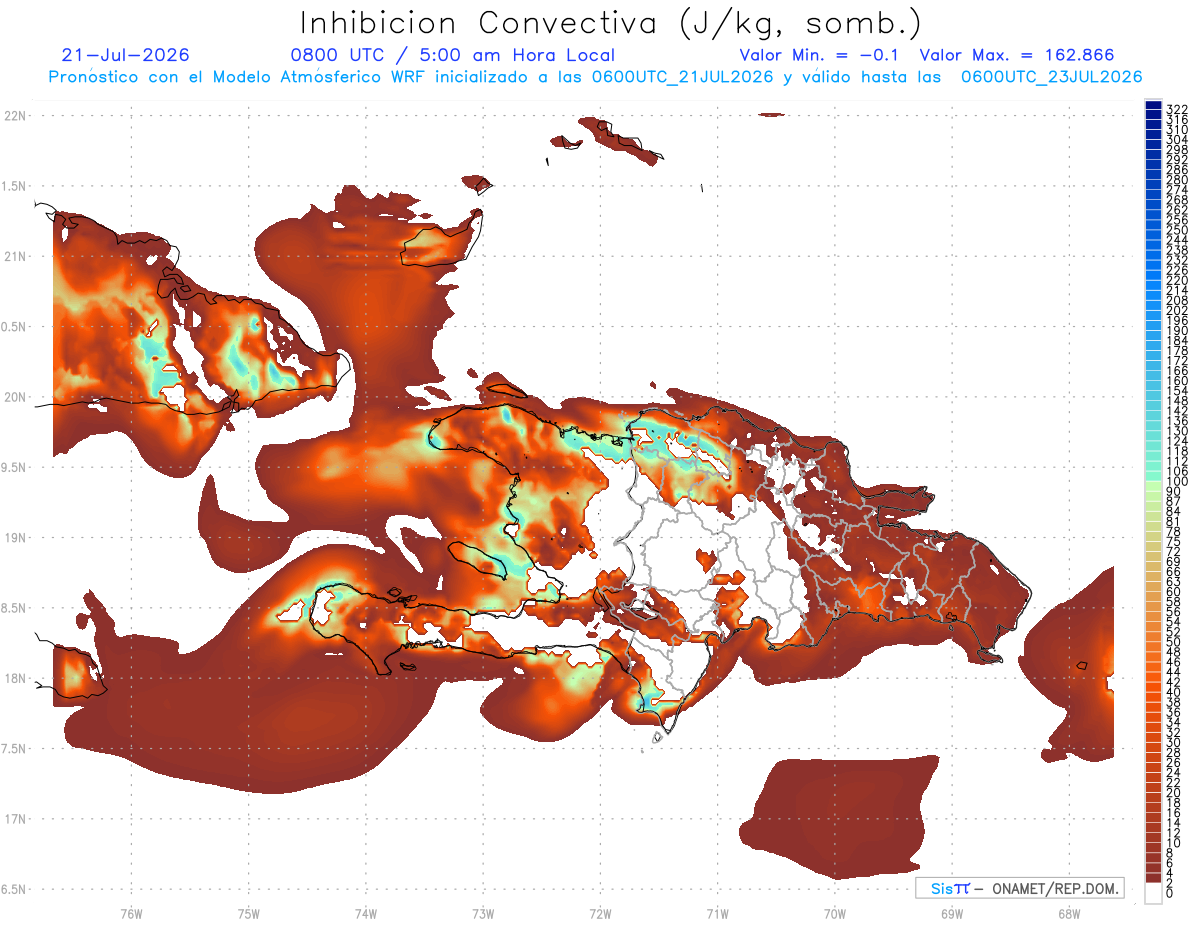Click the '322' value on the color scale

[x=1176, y=110]
